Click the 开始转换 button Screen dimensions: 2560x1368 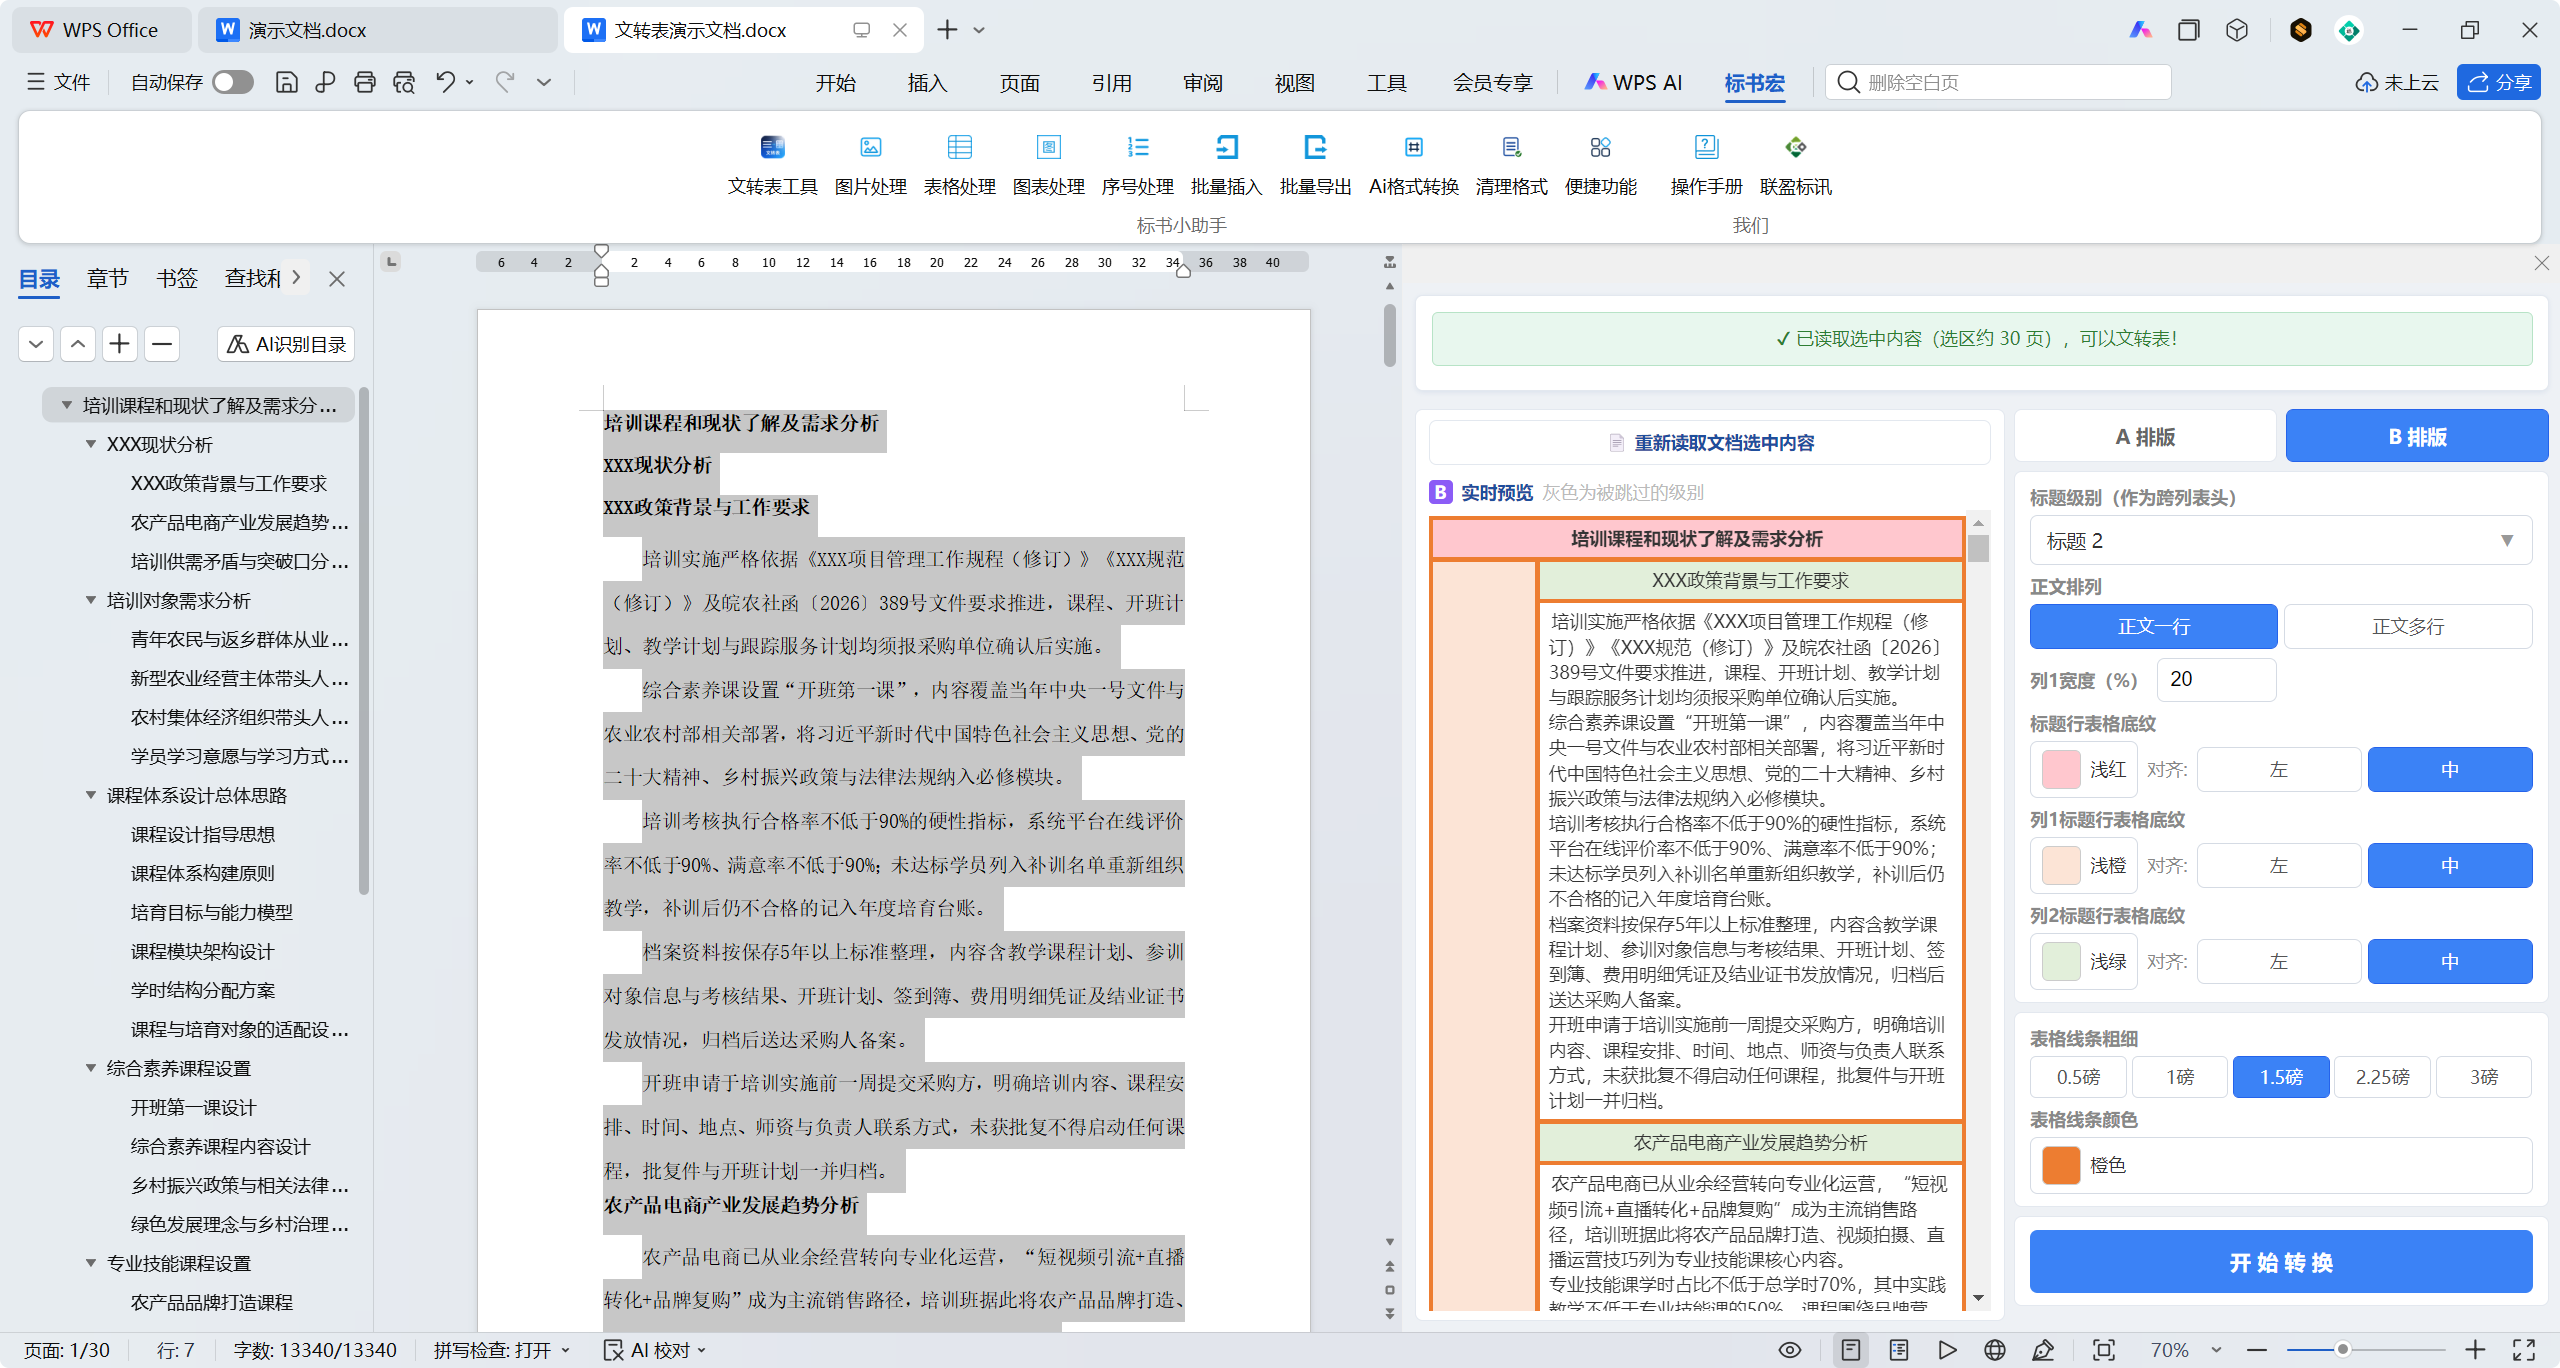[2280, 1262]
